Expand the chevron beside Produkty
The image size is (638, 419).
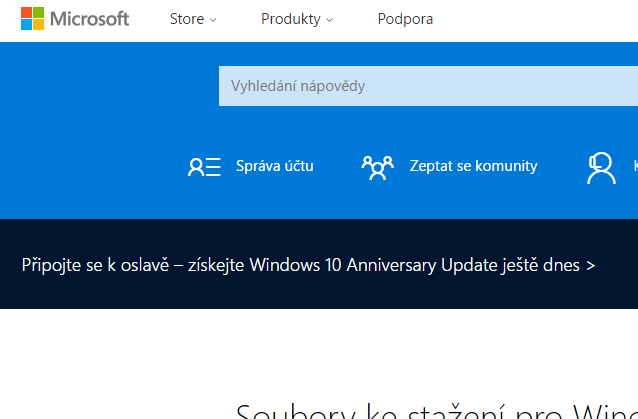coord(330,20)
